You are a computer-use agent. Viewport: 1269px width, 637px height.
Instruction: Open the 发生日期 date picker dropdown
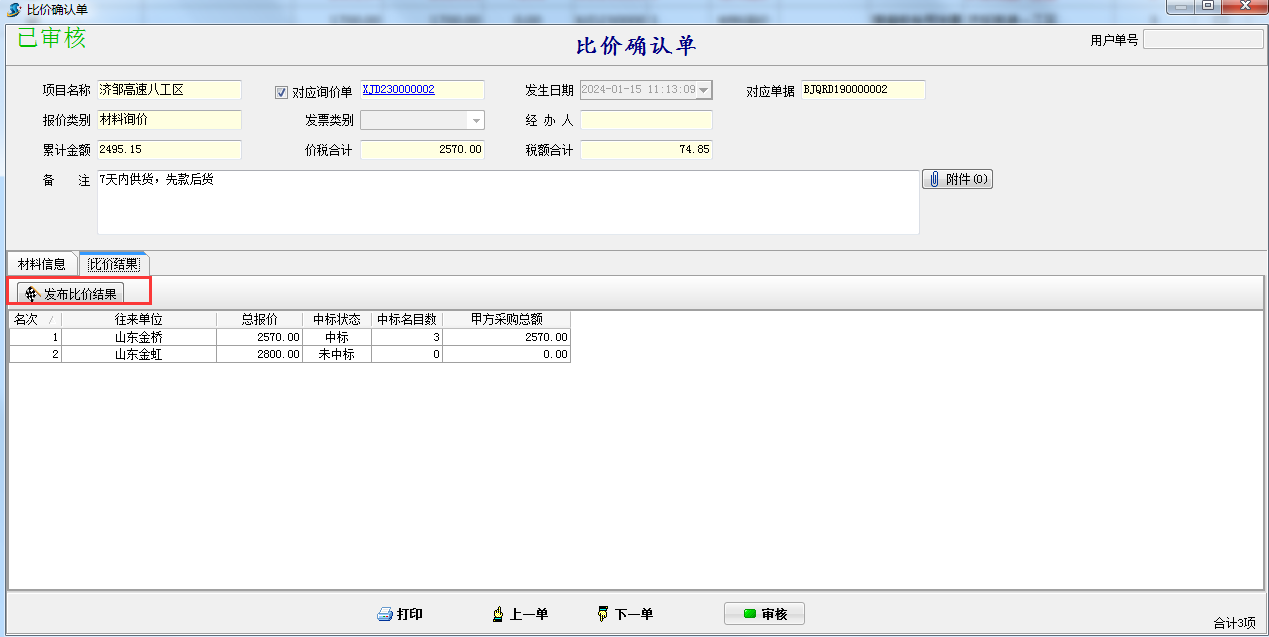[704, 91]
